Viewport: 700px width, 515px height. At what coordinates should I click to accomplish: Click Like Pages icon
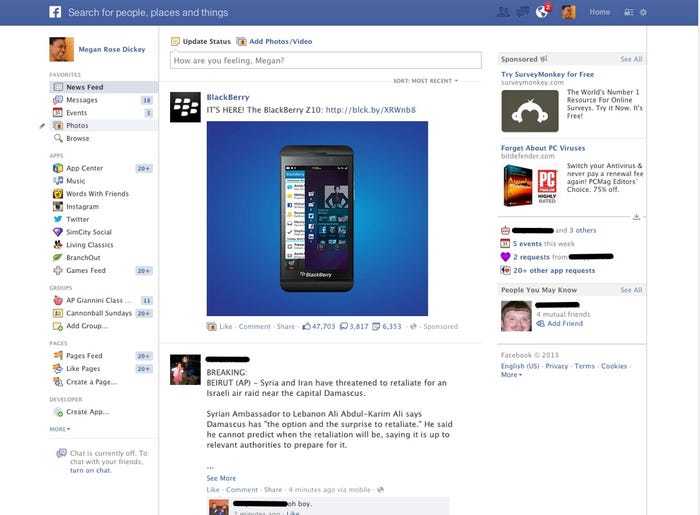click(58, 369)
